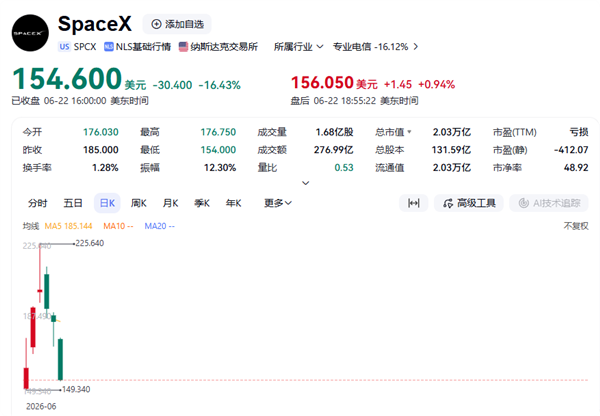Screen dimensions: 600x416
Task: Open 不复权 adjustment selector
Action: 576,226
